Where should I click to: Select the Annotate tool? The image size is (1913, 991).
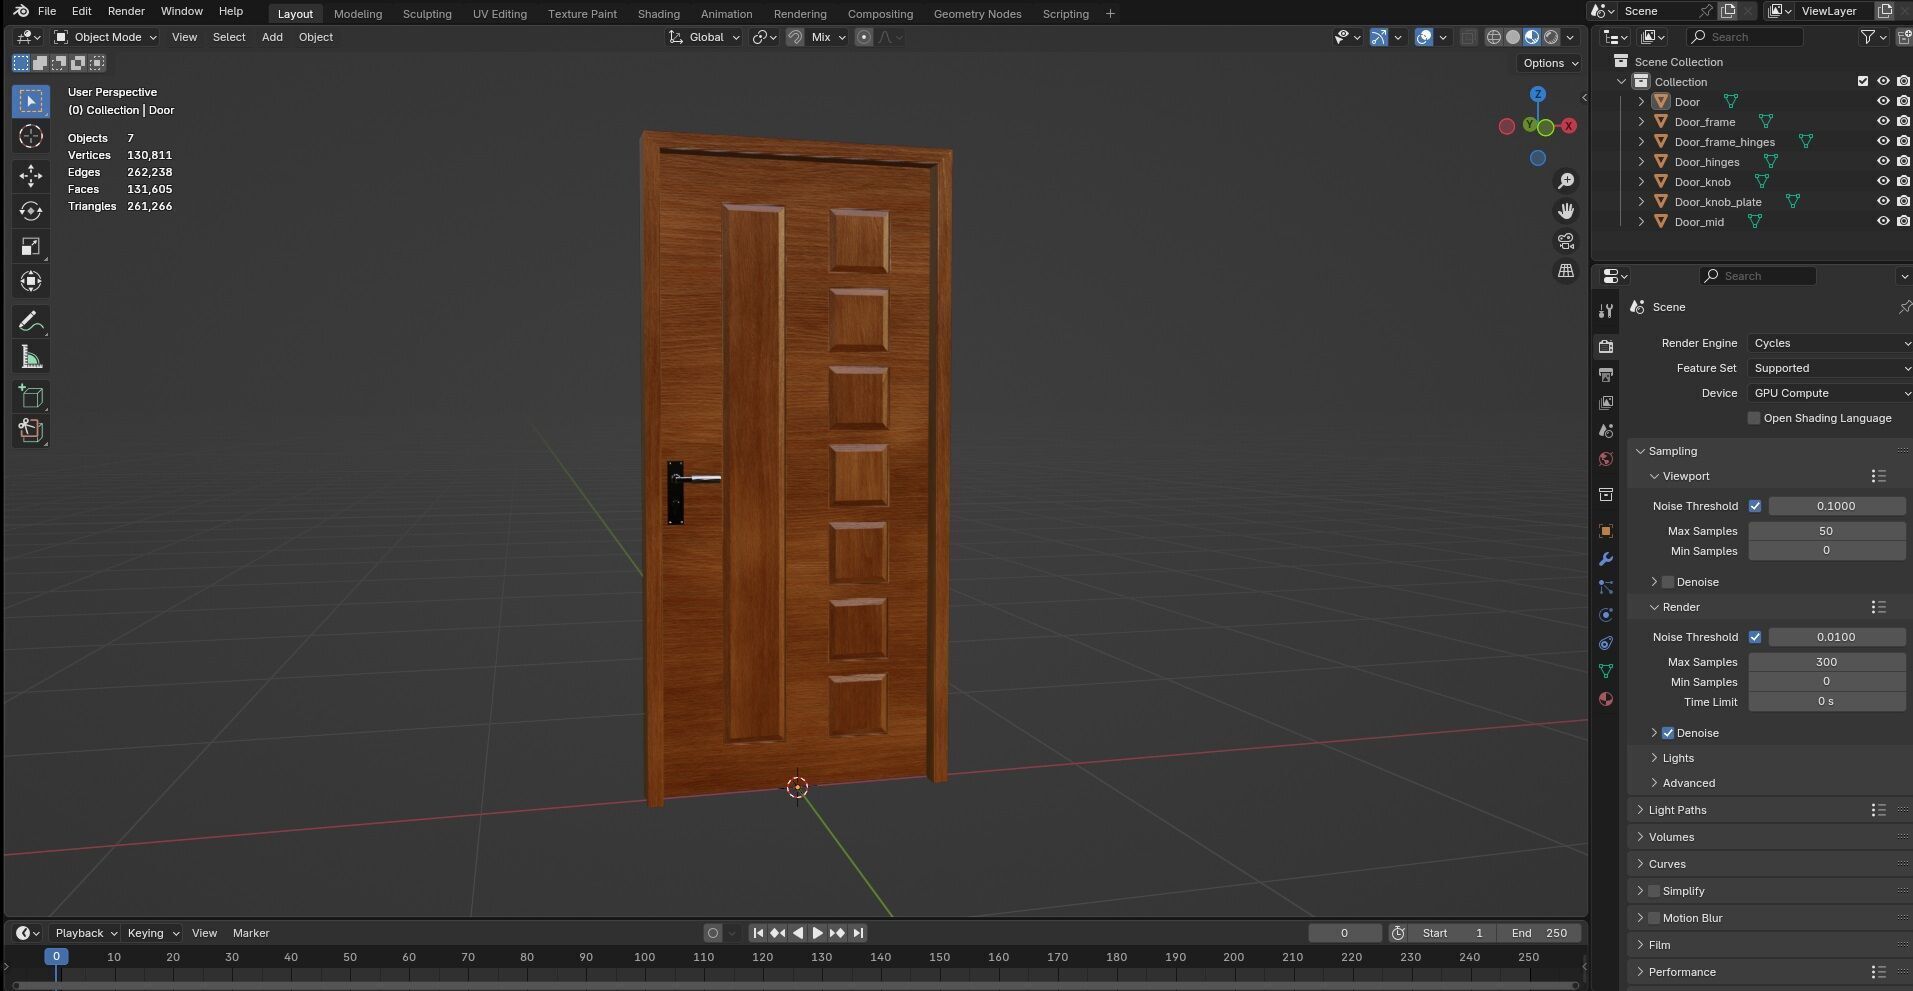pyautogui.click(x=31, y=322)
